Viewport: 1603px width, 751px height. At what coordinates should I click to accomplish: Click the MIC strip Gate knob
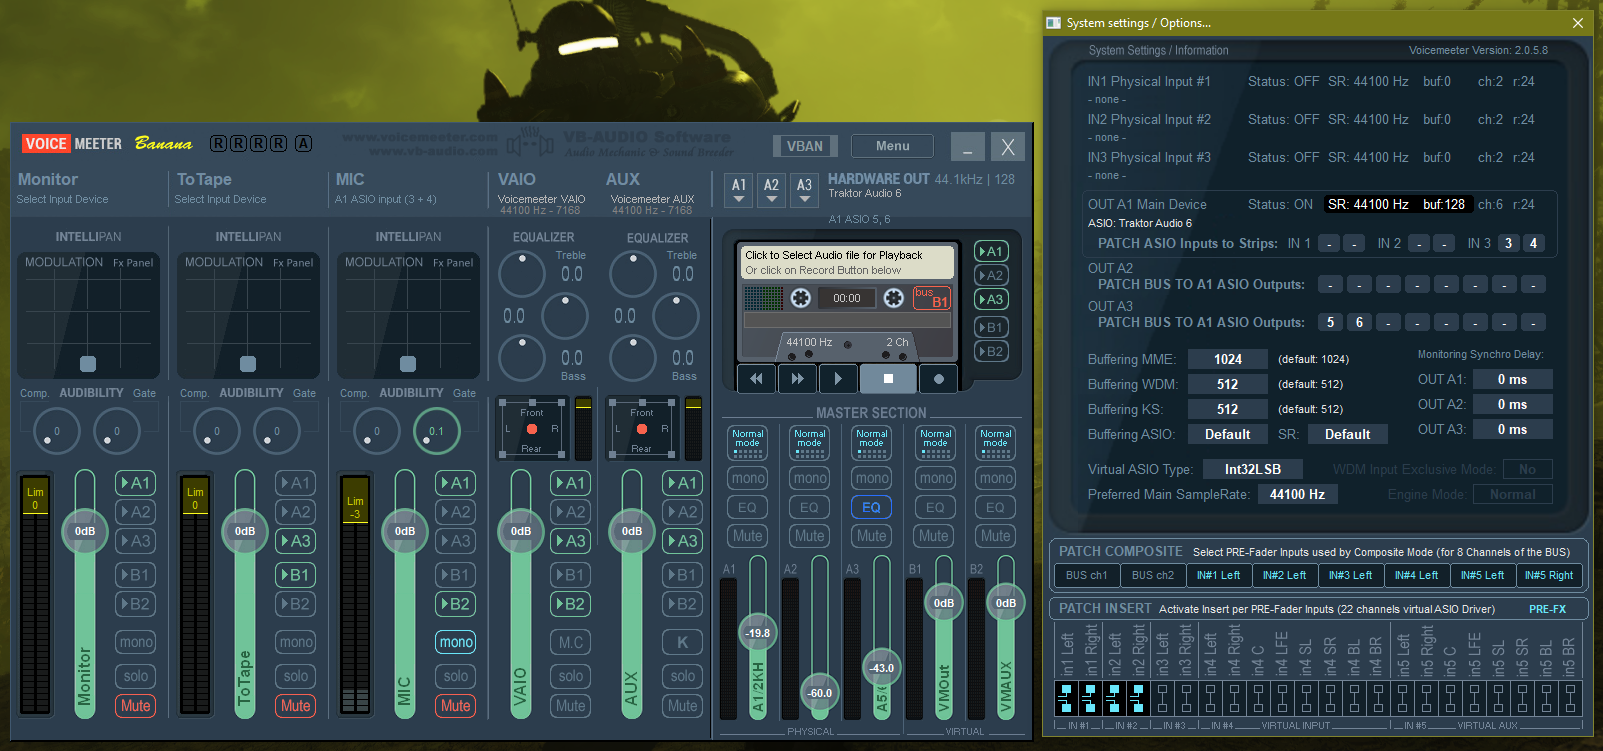pos(436,431)
